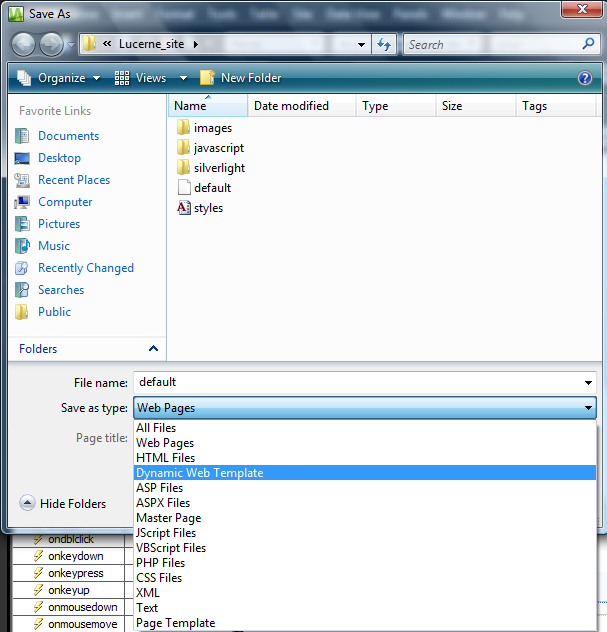
Task: Expand the File name dropdown arrow
Action: (x=587, y=383)
